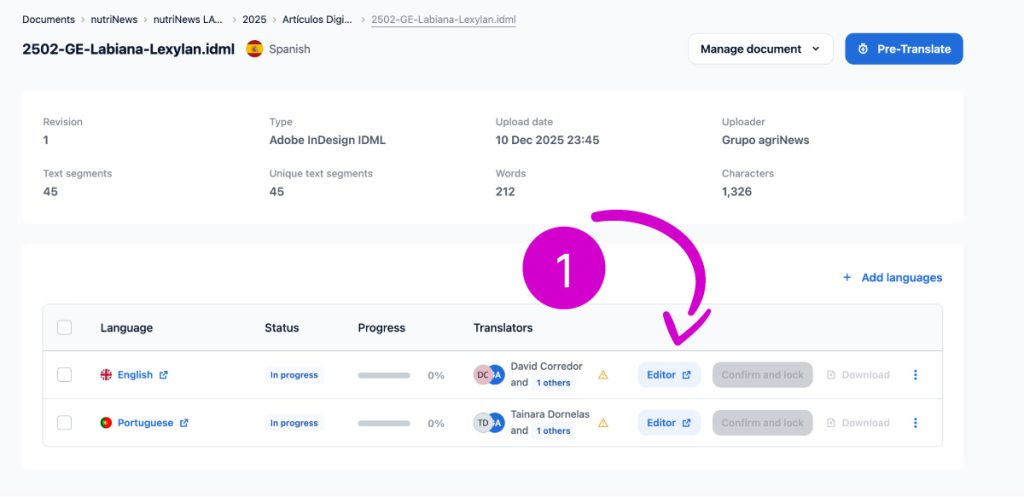The height and width of the screenshot is (497, 1024).
Task: Open external link icon next to English
Action: click(164, 375)
